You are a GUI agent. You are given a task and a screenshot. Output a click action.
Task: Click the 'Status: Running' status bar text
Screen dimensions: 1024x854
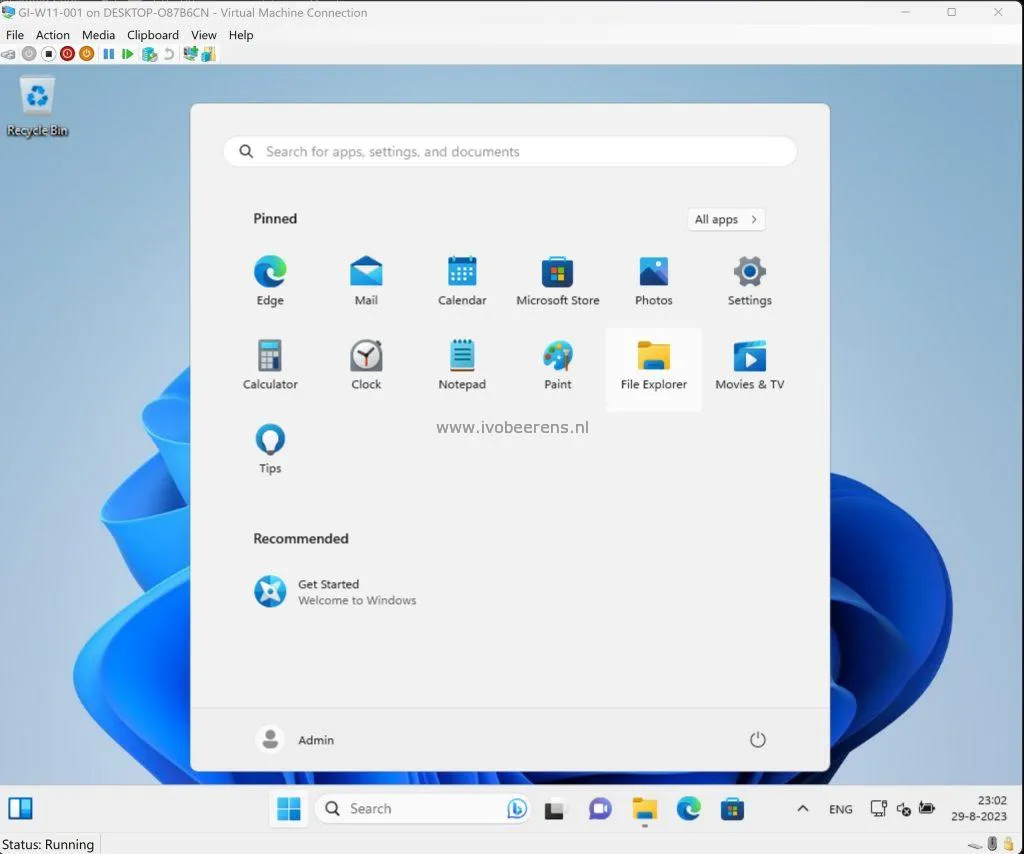[48, 844]
